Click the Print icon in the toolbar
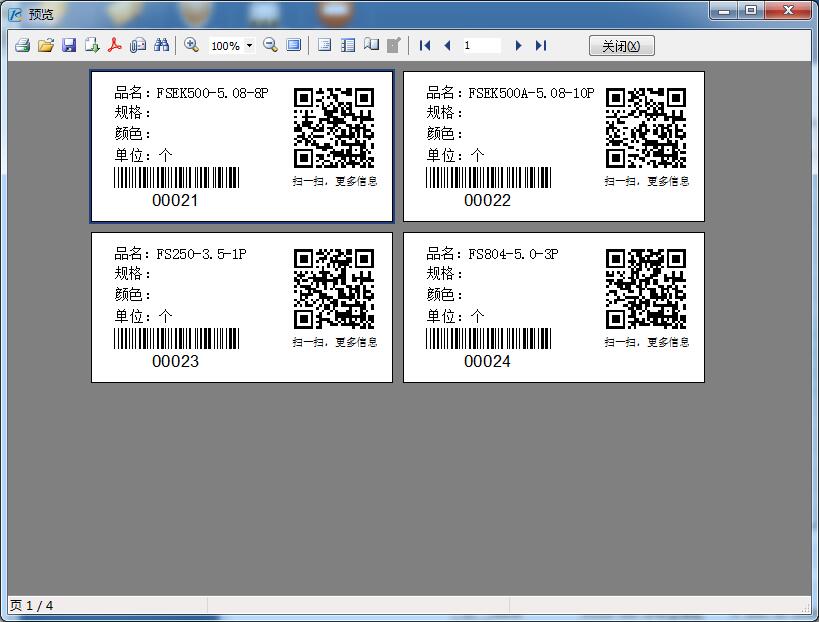 coord(22,45)
